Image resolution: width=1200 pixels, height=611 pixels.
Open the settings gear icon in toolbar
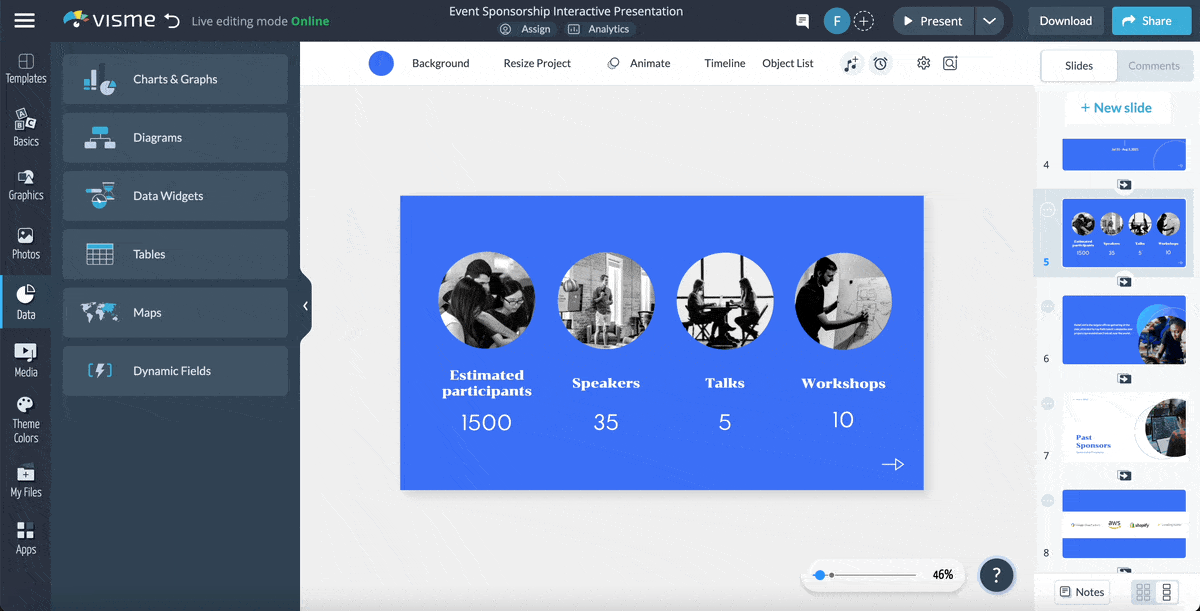(923, 63)
